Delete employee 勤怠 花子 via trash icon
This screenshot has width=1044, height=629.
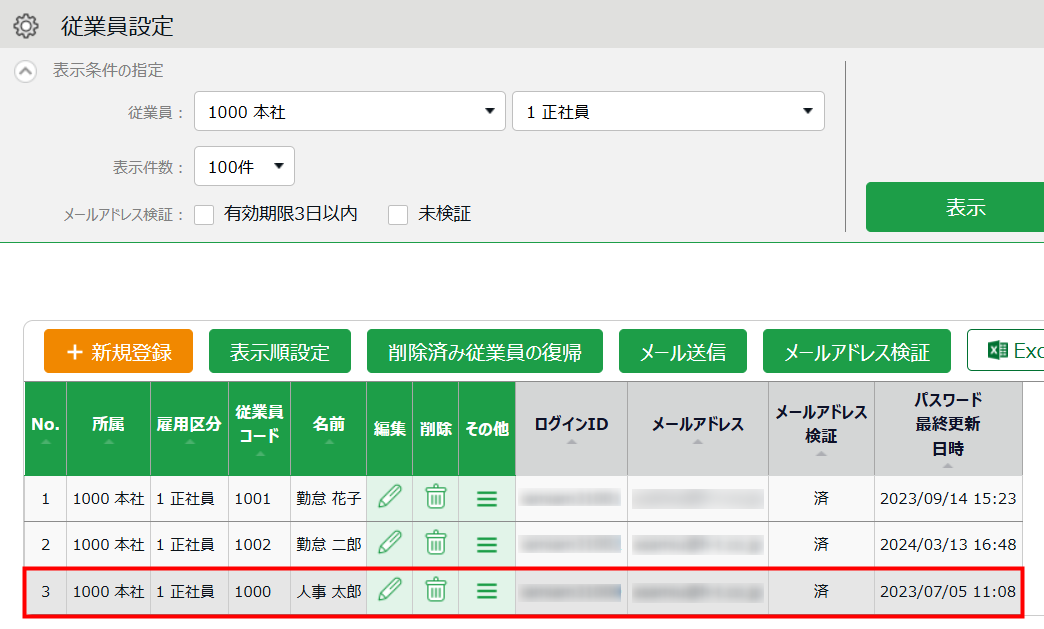coord(435,498)
